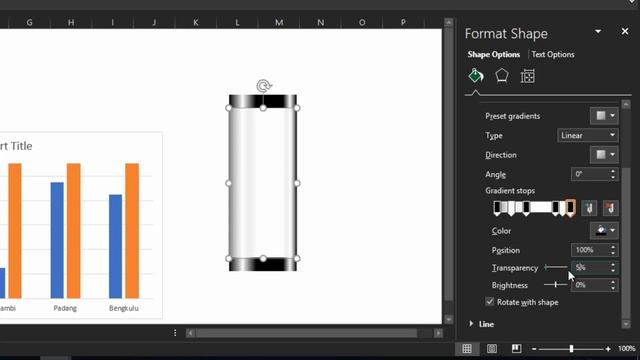Viewport: 640px width, 360px height.
Task: Open the Size & Properties tab icon
Action: click(527, 76)
